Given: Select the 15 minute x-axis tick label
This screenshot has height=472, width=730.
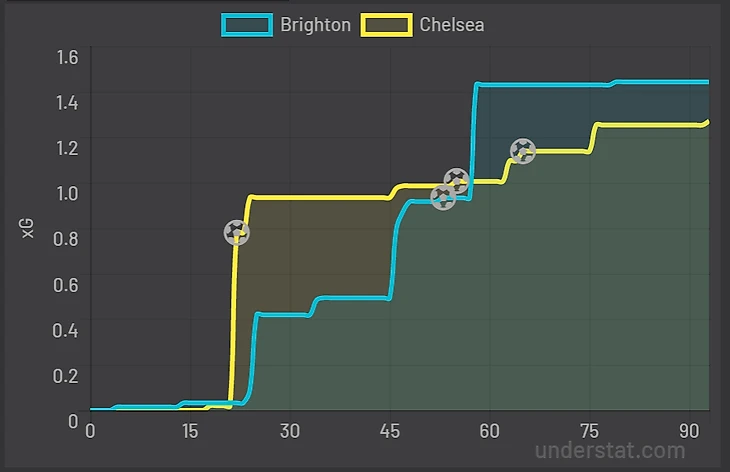Looking at the screenshot, I should point(190,431).
